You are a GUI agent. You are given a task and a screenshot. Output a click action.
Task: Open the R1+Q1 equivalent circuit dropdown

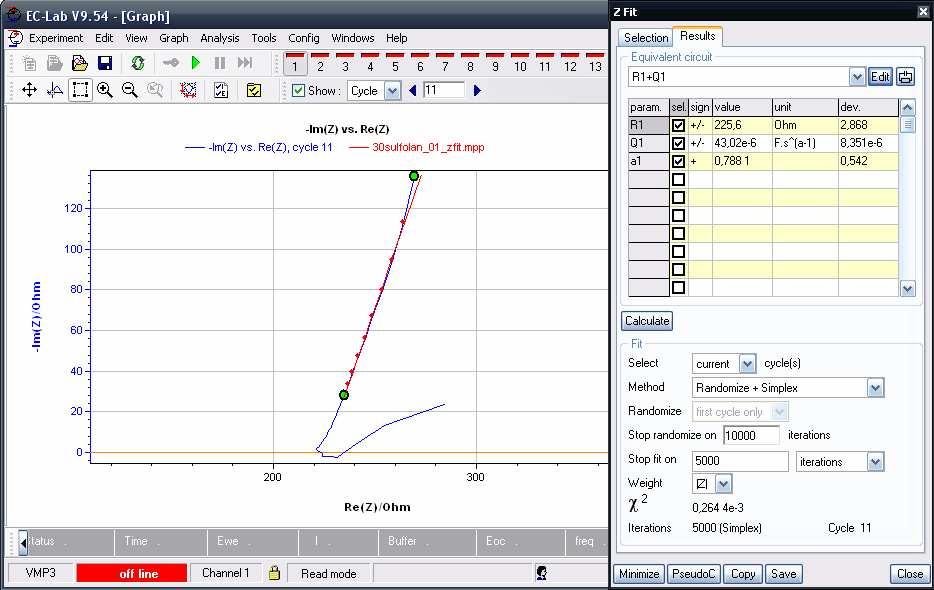(857, 76)
